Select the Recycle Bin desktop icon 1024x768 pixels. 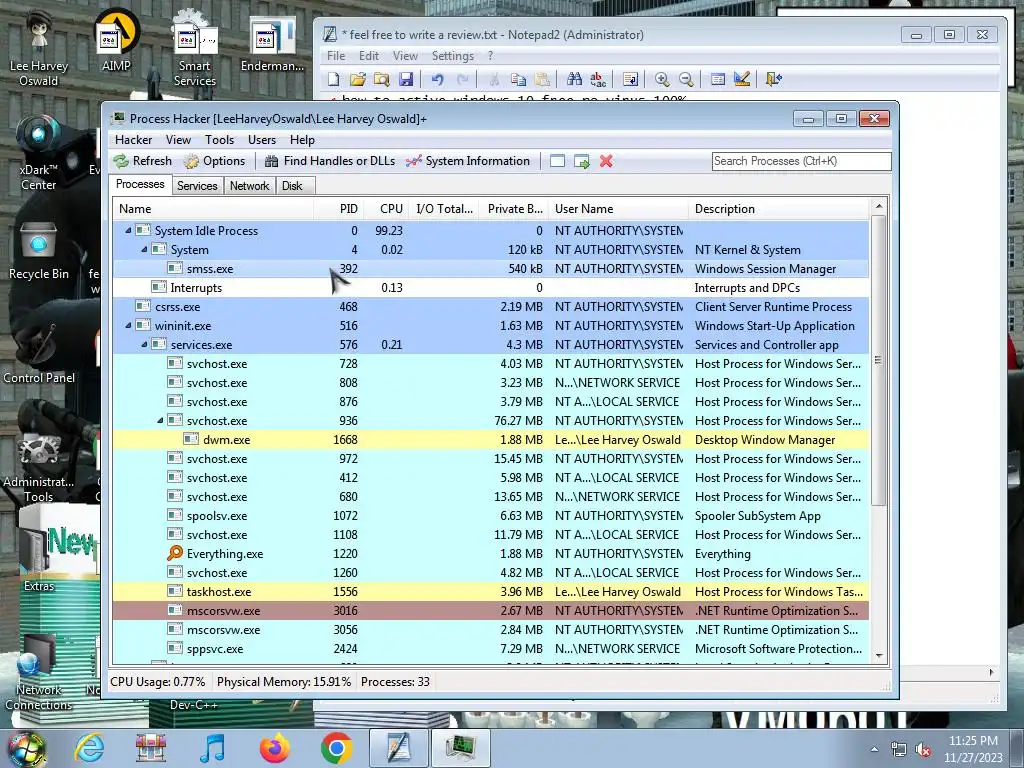(x=39, y=251)
